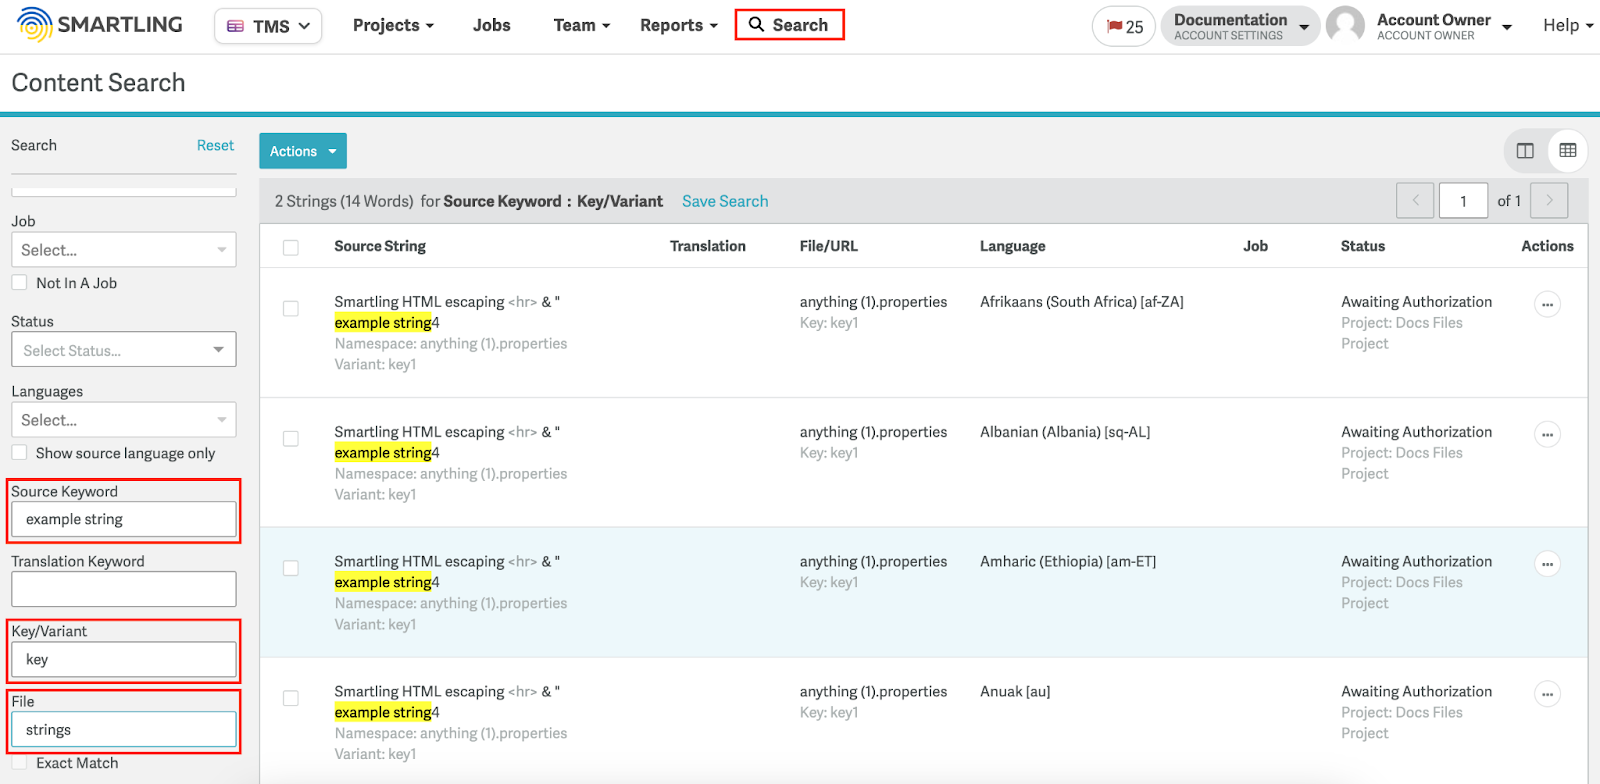Screen dimensions: 1600x784
Task: Click the Save Search link
Action: click(725, 201)
